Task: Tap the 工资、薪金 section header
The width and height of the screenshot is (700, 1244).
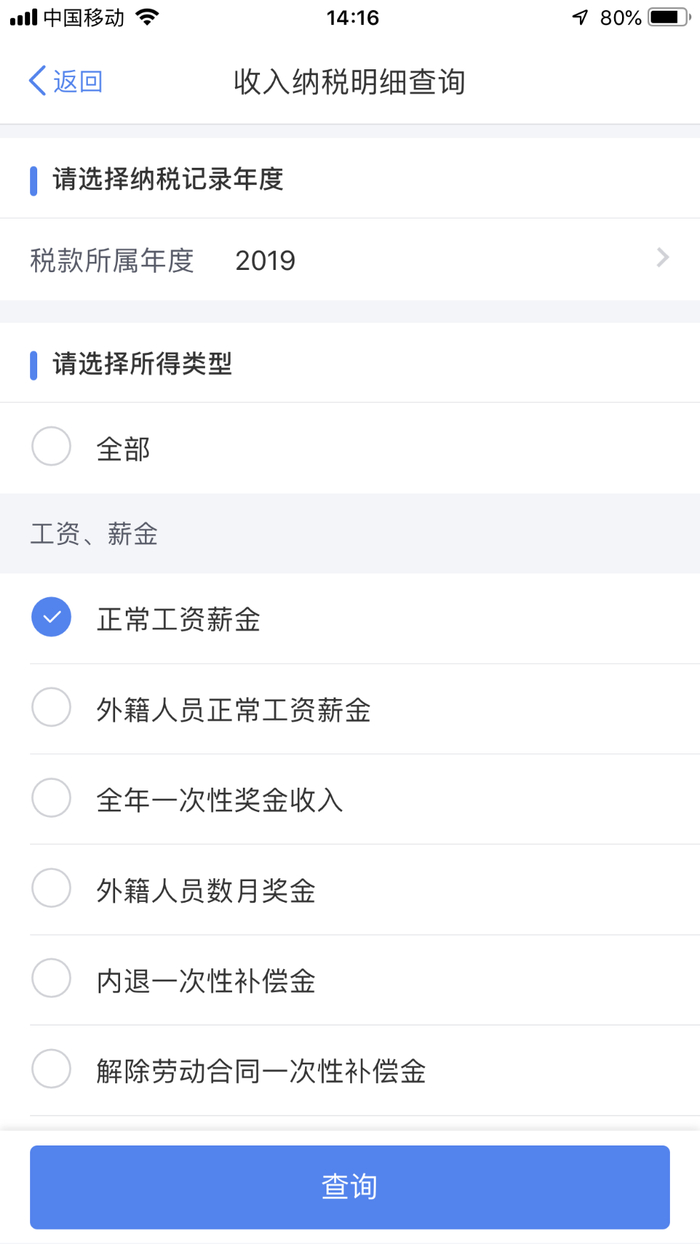Action: coord(94,533)
